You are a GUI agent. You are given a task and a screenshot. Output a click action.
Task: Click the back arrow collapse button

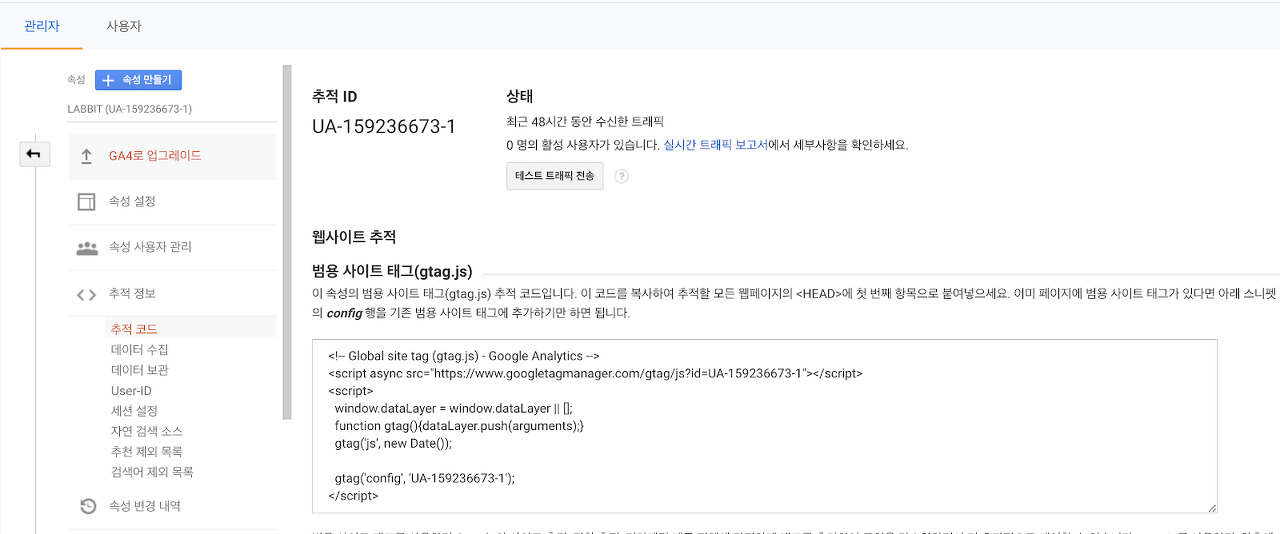point(34,153)
